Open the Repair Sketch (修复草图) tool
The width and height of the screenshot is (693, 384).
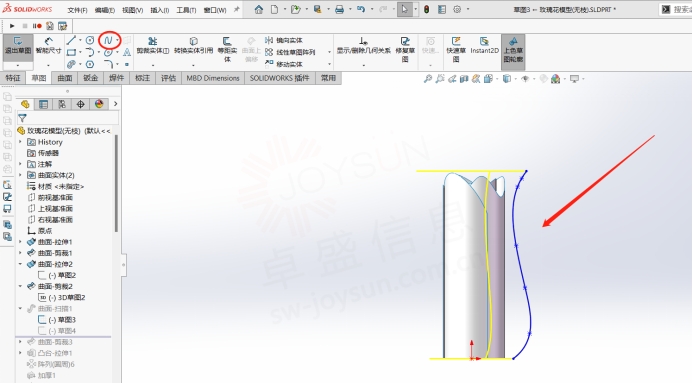tap(405, 49)
